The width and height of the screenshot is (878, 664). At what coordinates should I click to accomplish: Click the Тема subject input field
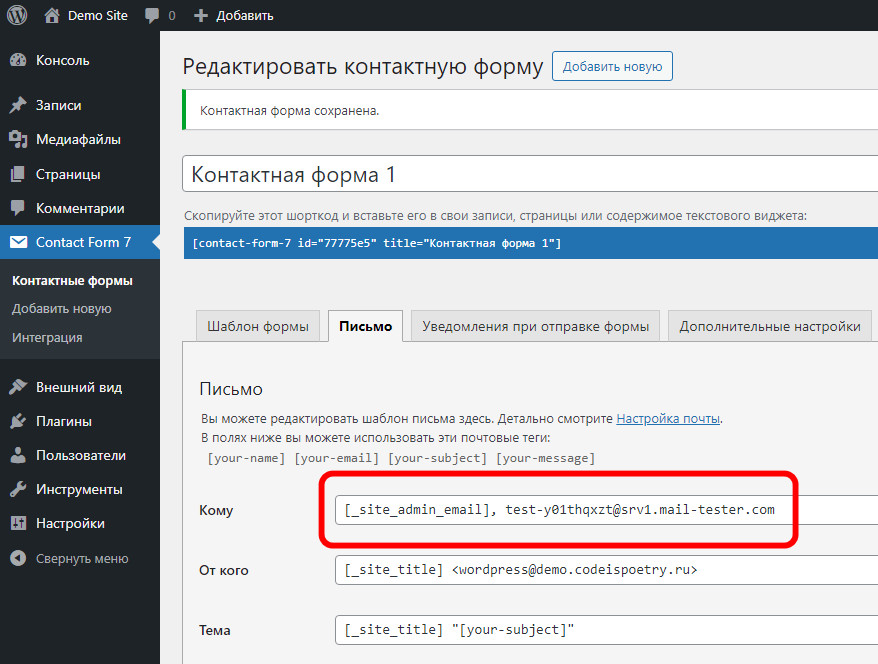click(x=606, y=630)
